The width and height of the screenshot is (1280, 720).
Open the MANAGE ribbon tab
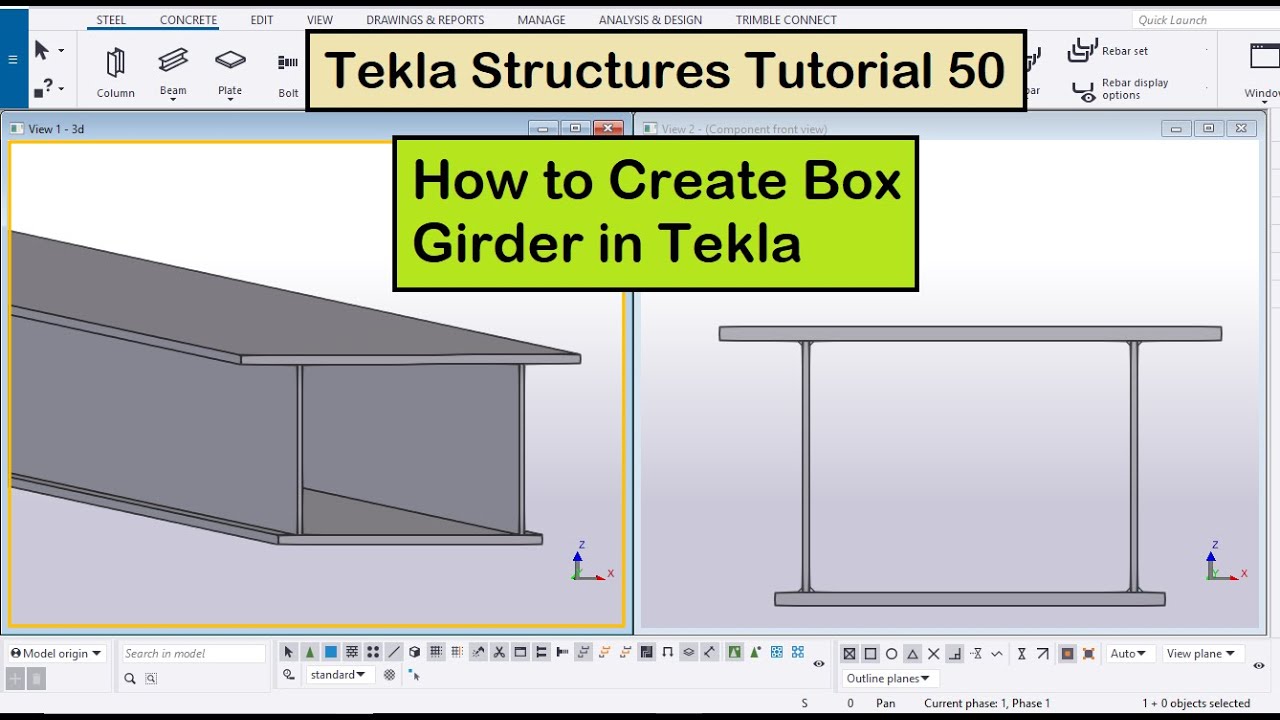(541, 20)
